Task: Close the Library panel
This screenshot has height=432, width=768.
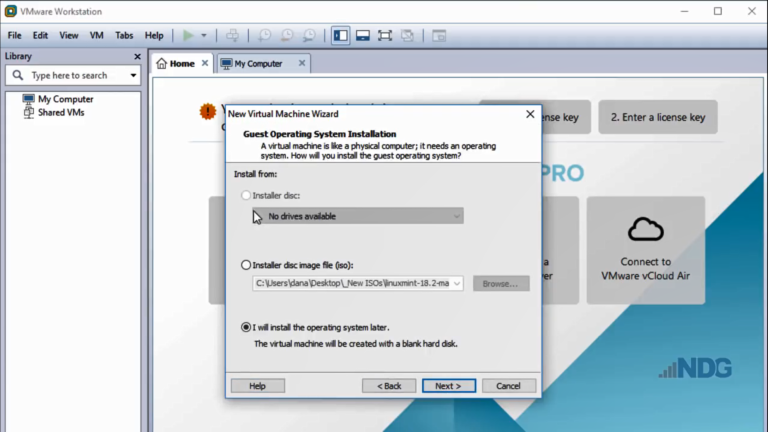Action: (x=138, y=57)
